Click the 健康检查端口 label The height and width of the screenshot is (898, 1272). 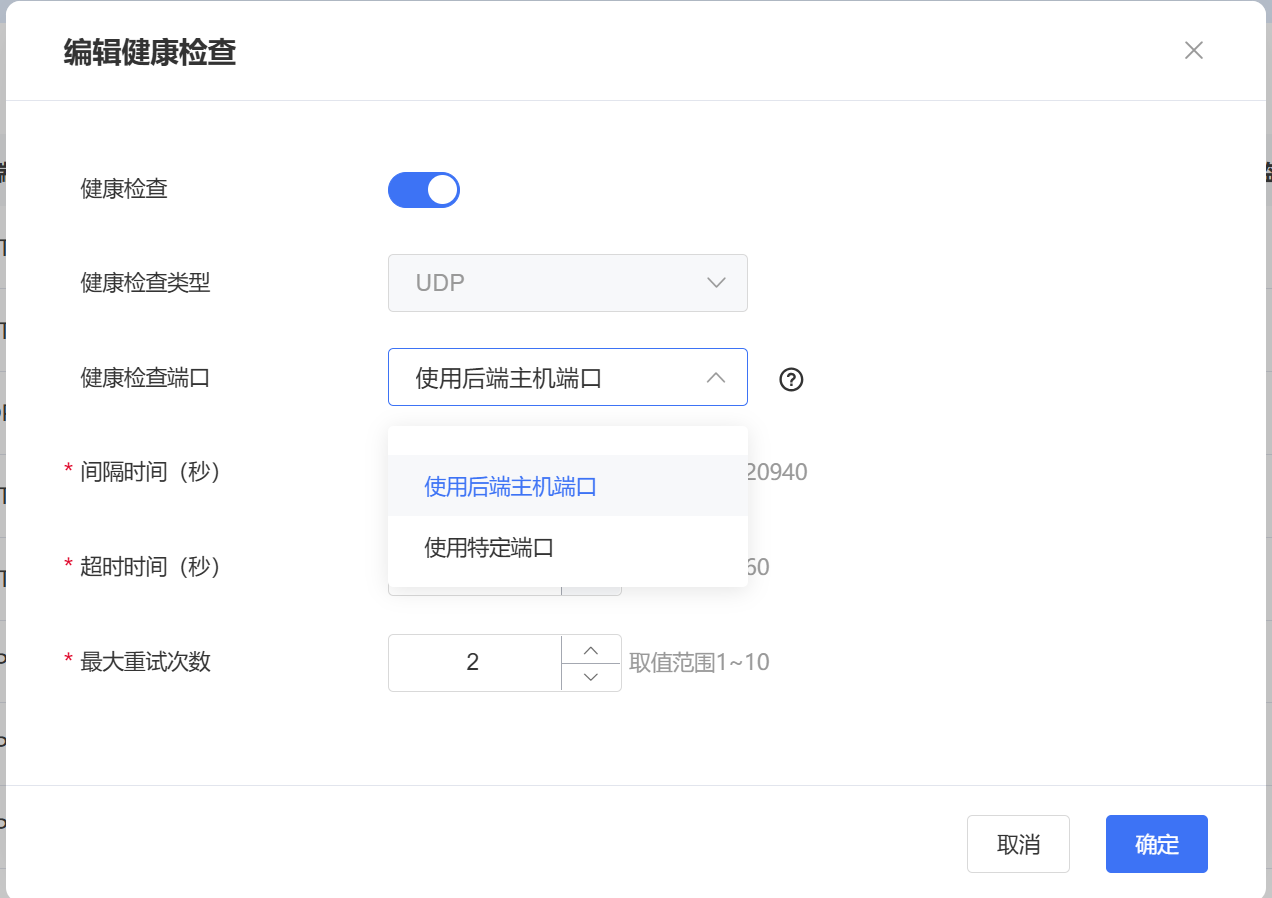tap(145, 378)
